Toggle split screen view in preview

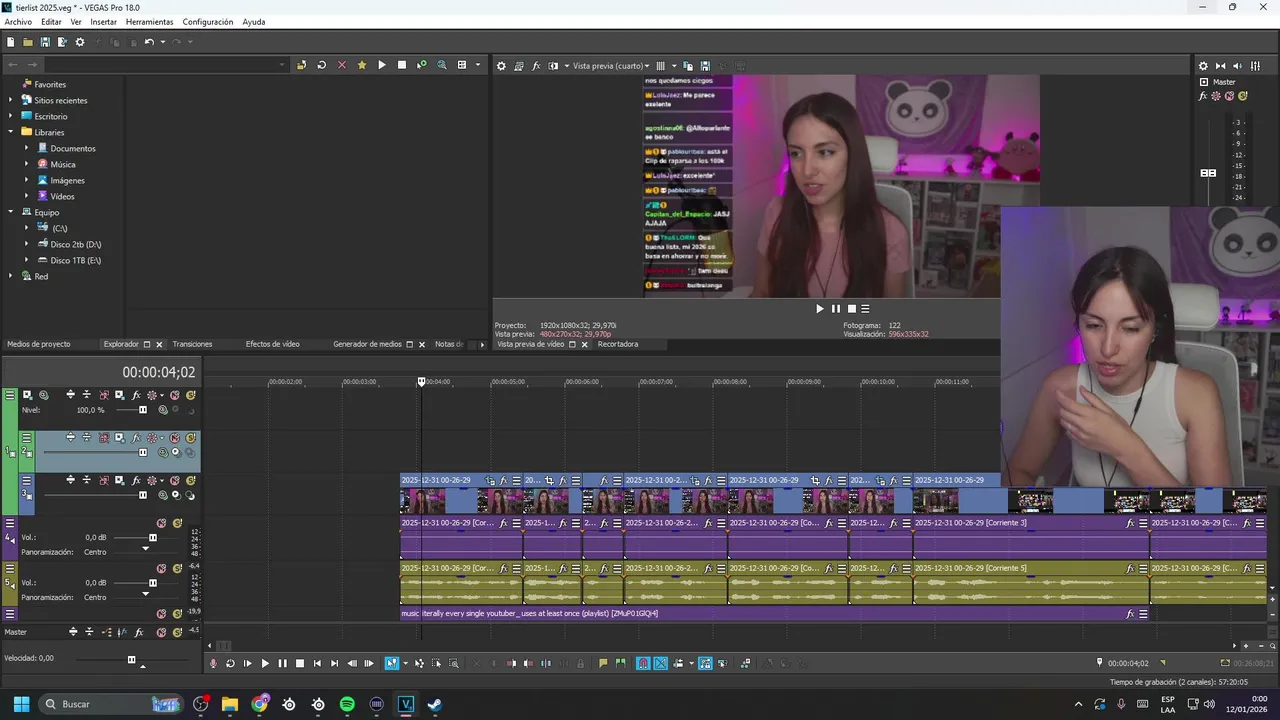pos(553,66)
